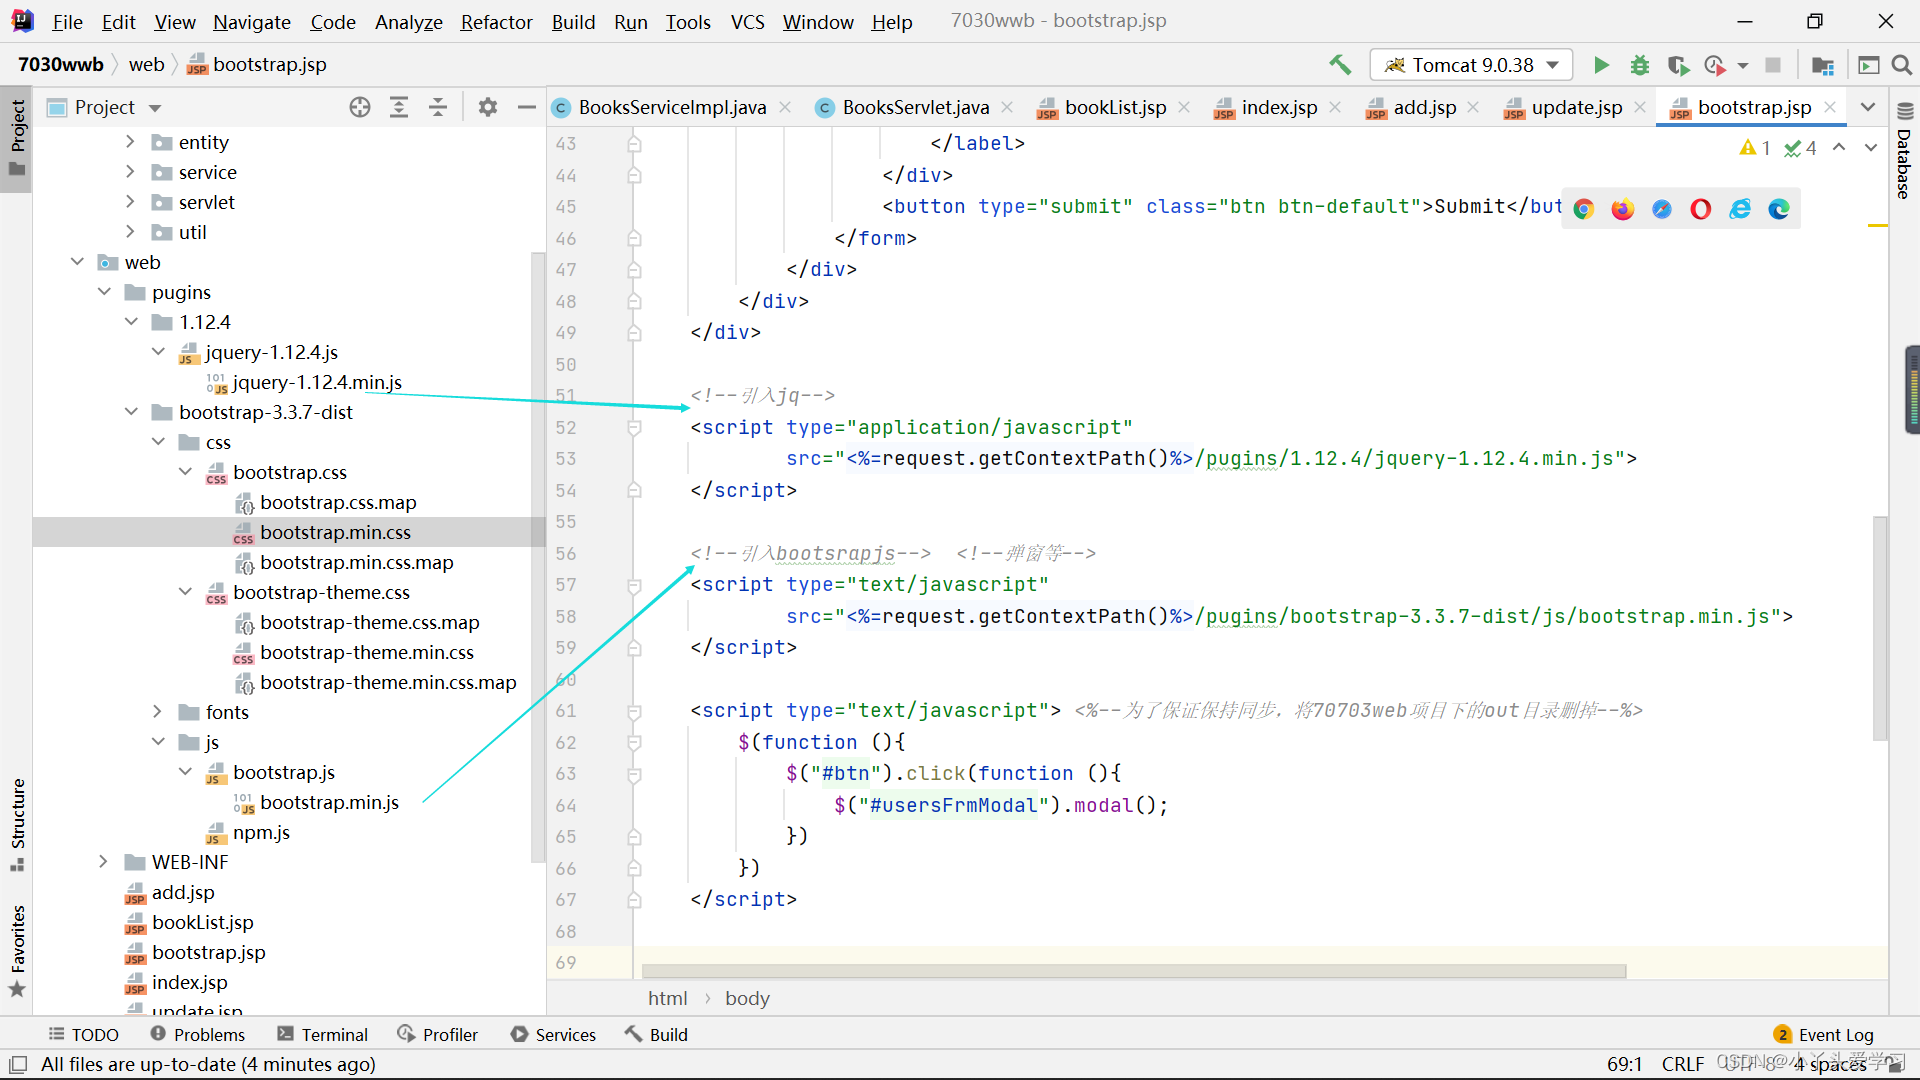1920x1080 pixels.
Task: Click the web breadcrumb in navigation bar
Action: tap(146, 64)
